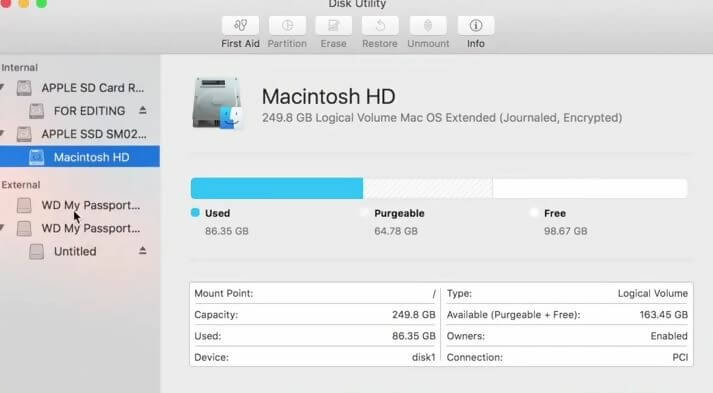Click the Used 86.35 GB table cell
The image size is (713, 393).
315,336
